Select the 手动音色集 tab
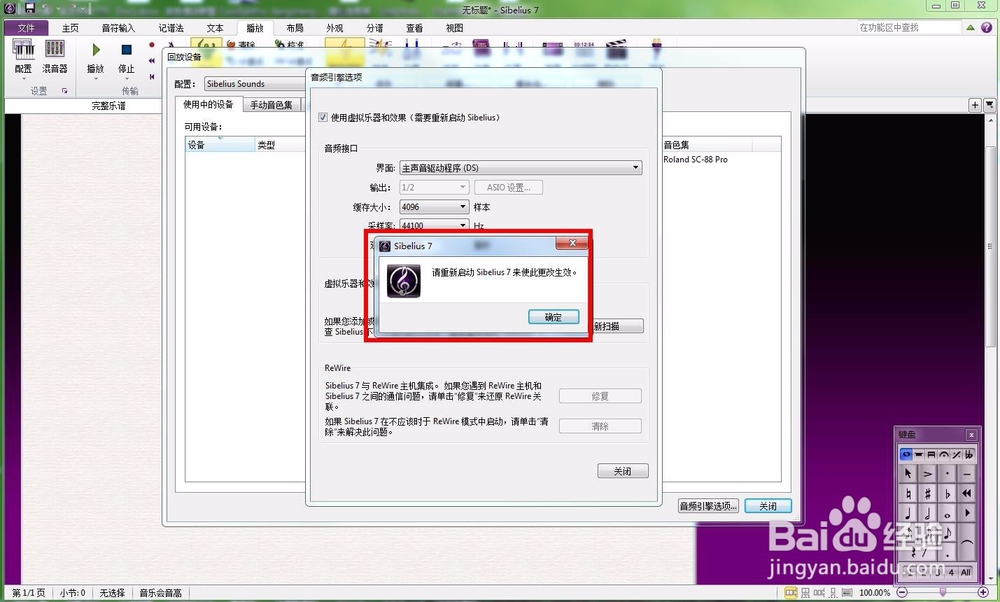Image resolution: width=1000 pixels, height=602 pixels. point(271,105)
